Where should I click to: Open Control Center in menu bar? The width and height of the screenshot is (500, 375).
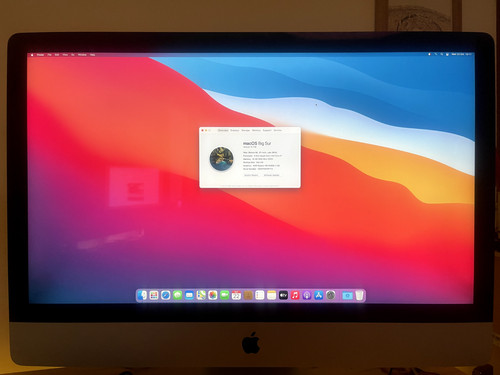tap(447, 54)
